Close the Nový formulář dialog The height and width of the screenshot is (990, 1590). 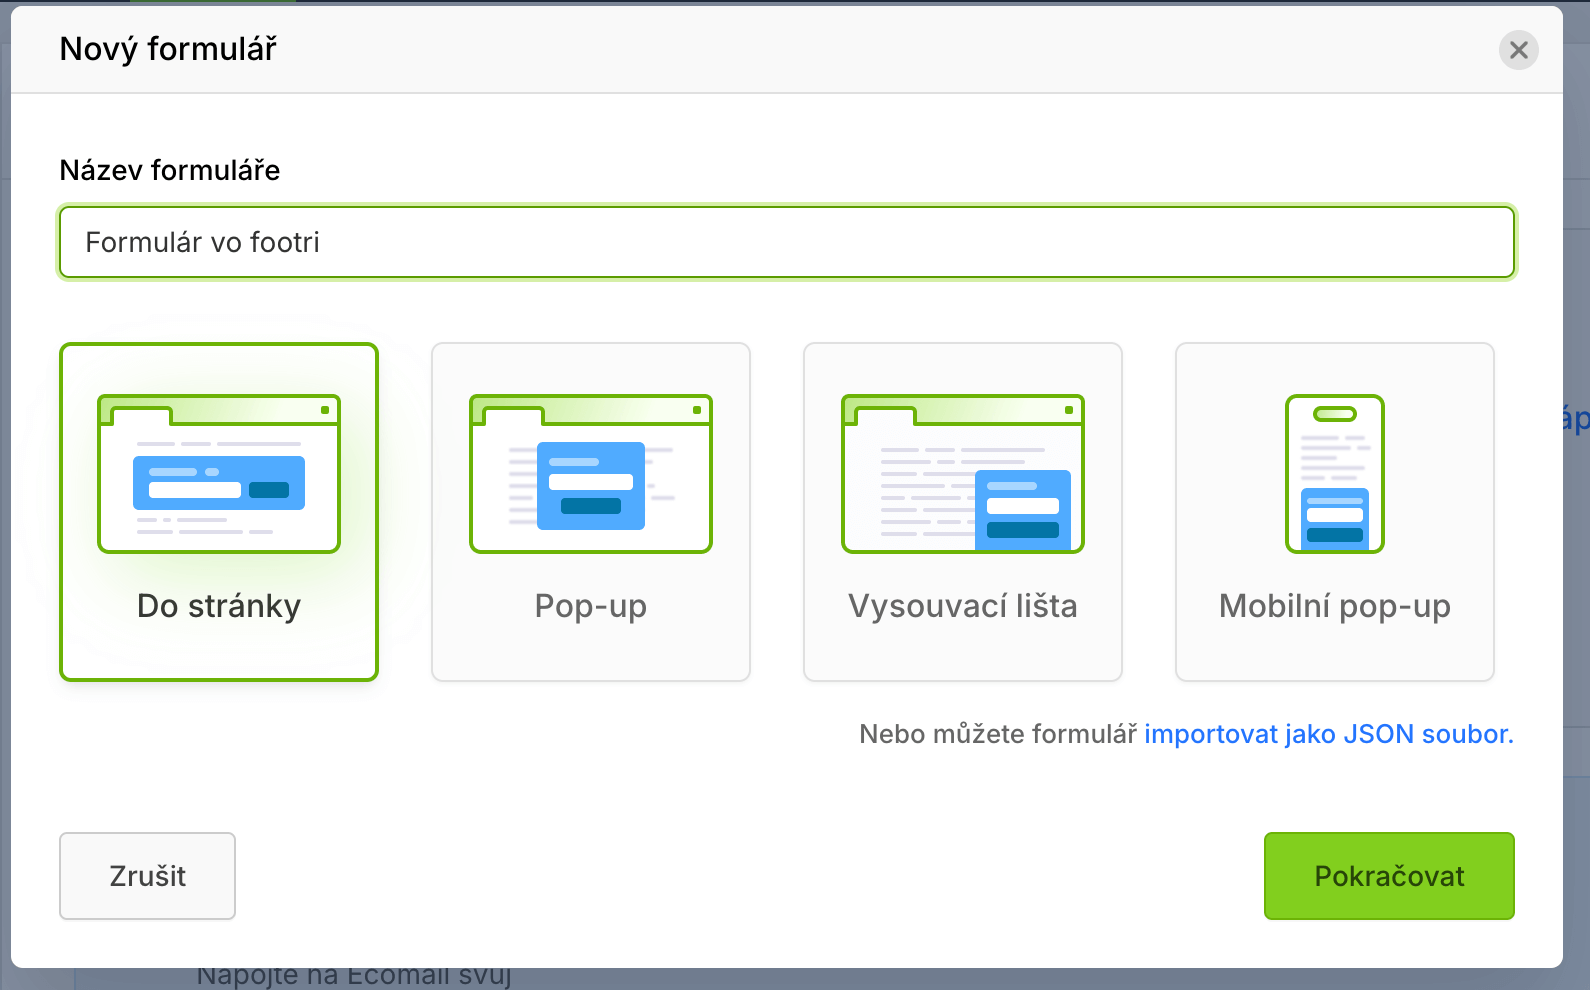click(x=1518, y=50)
